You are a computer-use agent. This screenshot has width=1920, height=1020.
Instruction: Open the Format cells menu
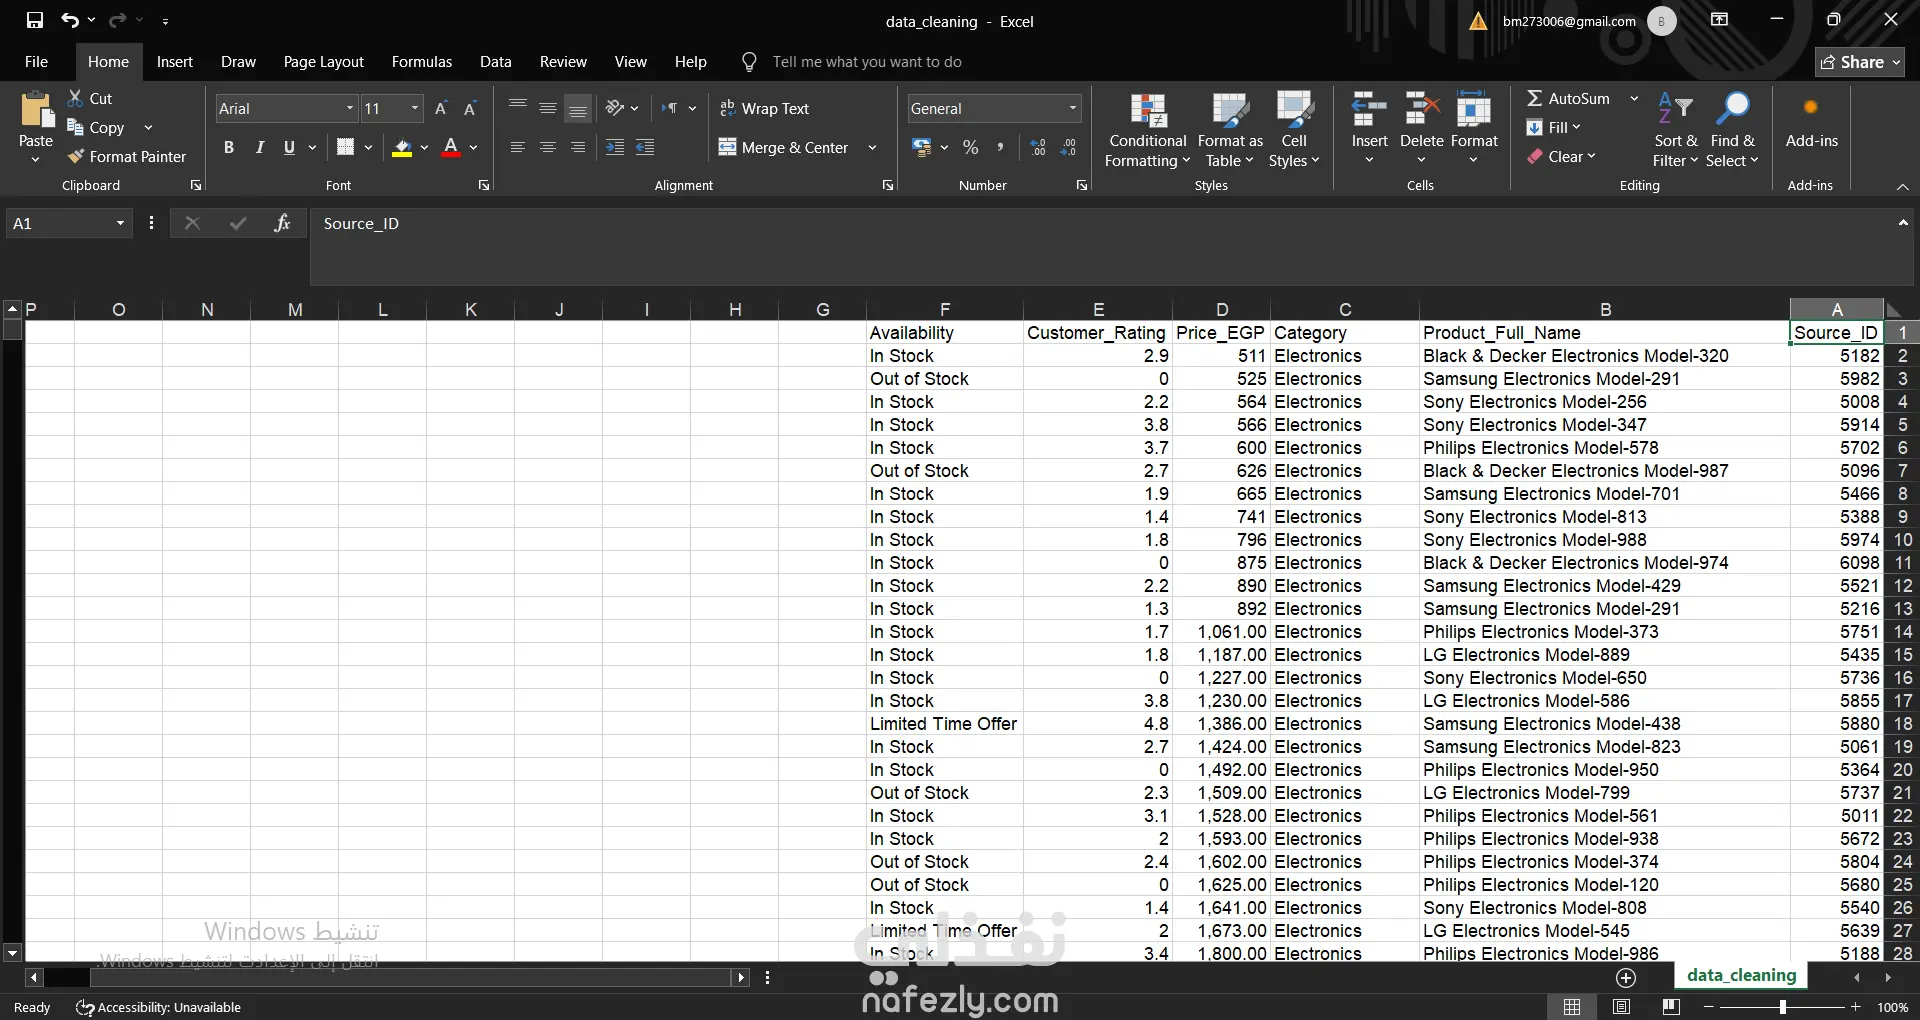point(1474,128)
